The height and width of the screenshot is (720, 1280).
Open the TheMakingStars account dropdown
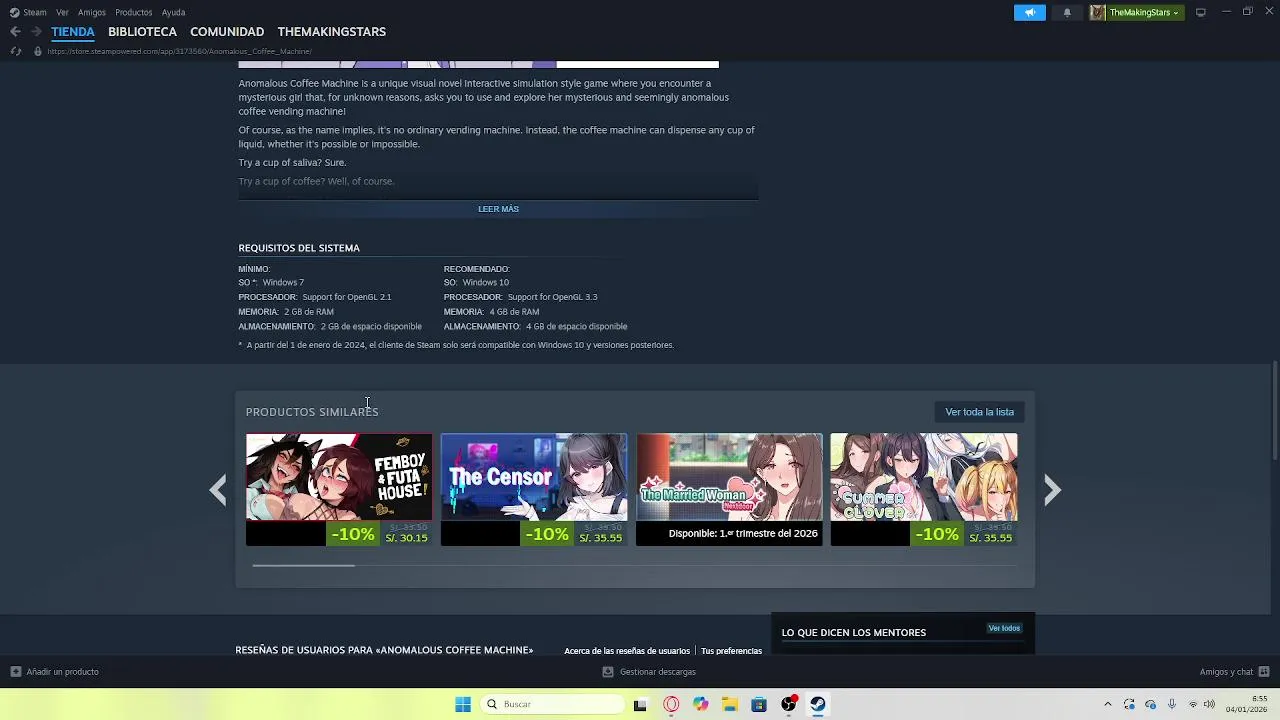1136,12
